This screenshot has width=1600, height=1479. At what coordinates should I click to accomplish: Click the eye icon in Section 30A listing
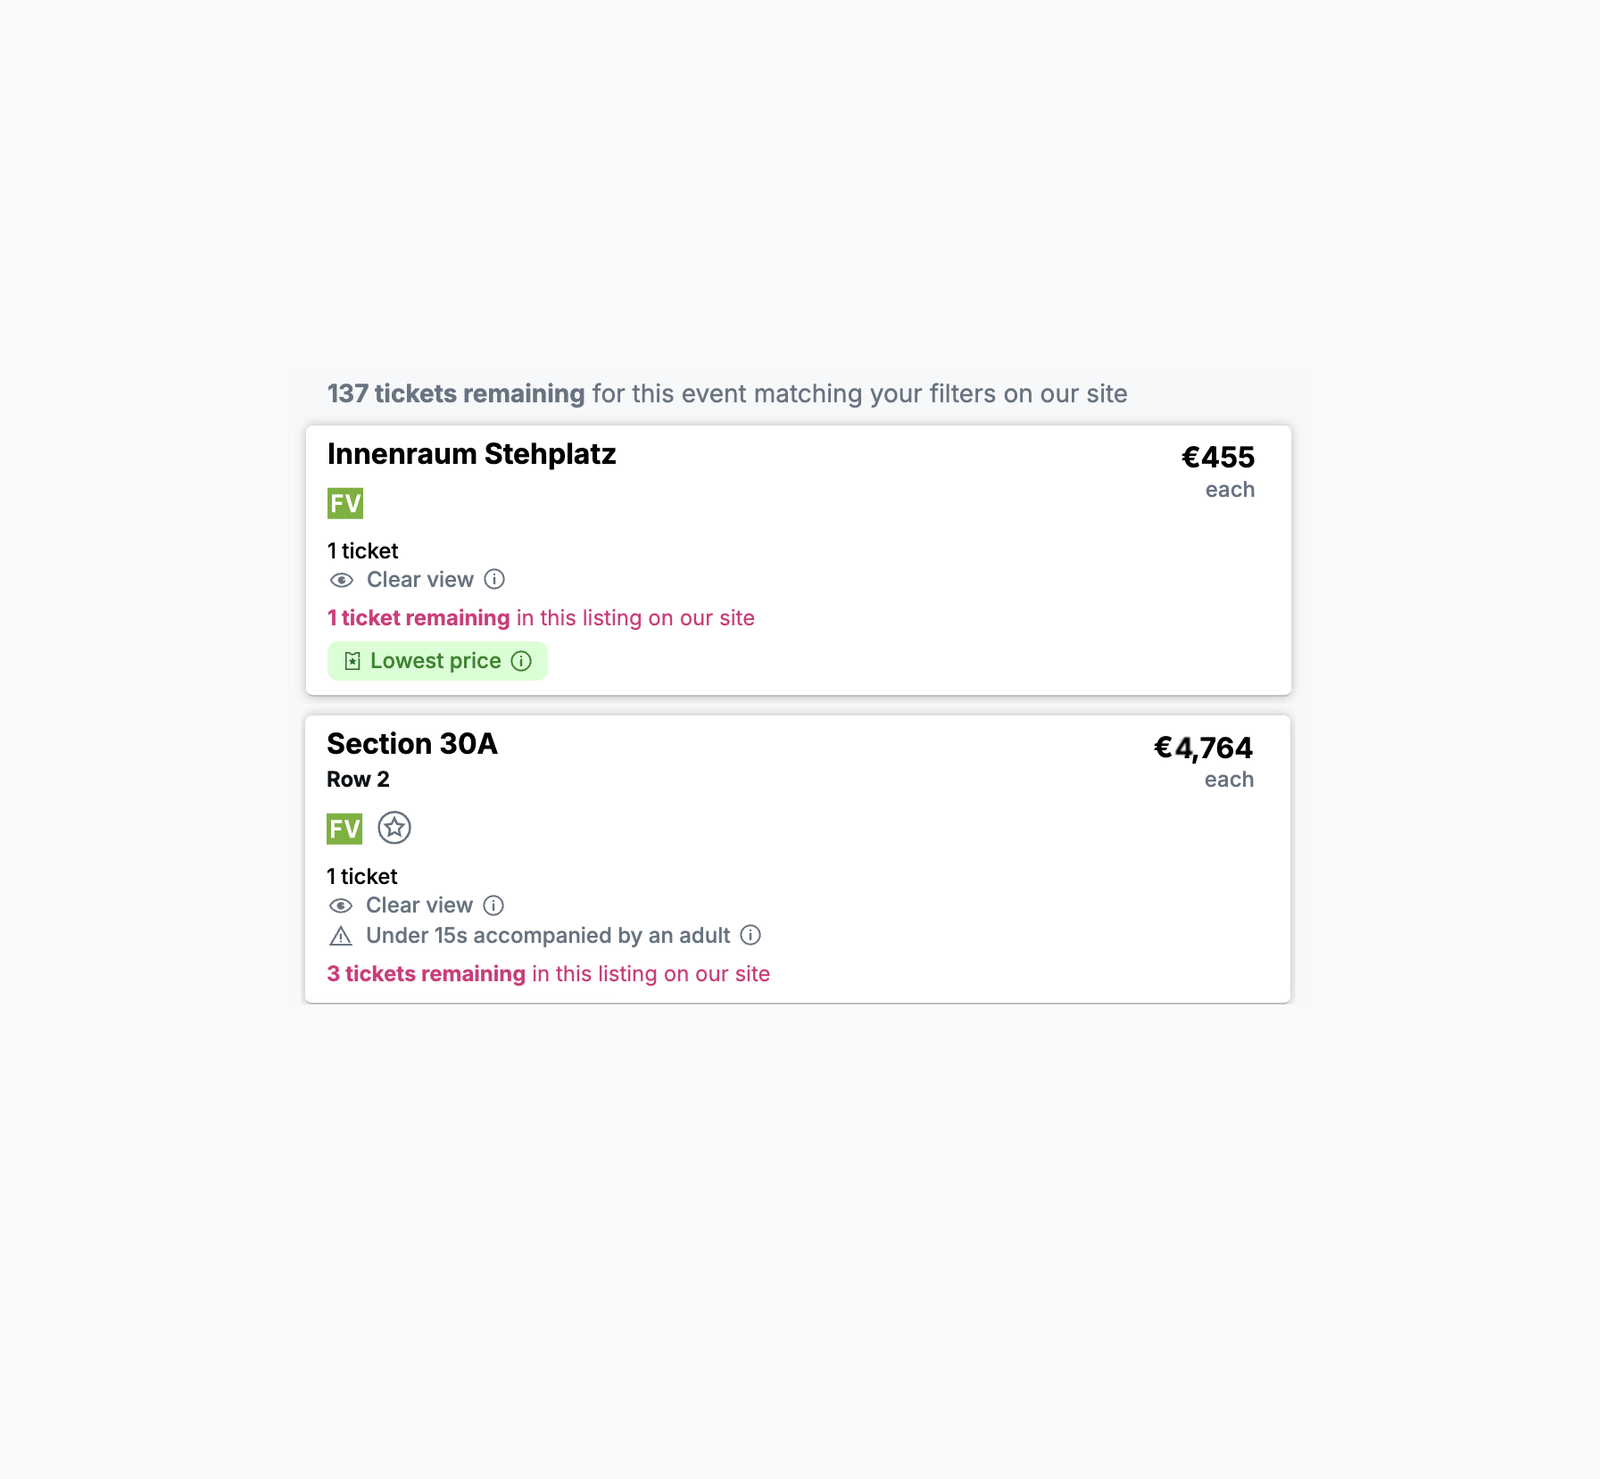[x=340, y=906]
